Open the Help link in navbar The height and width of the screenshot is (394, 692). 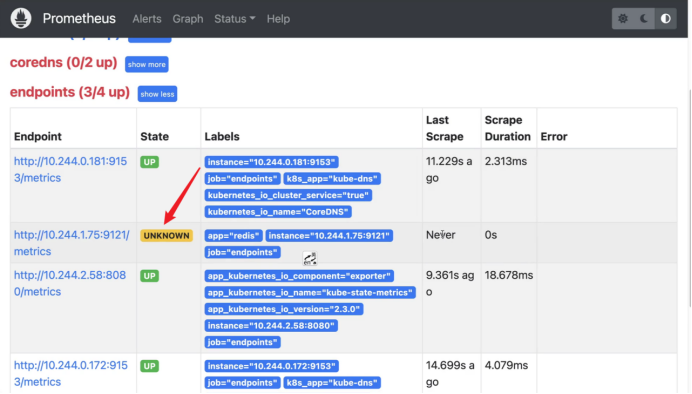(x=278, y=19)
